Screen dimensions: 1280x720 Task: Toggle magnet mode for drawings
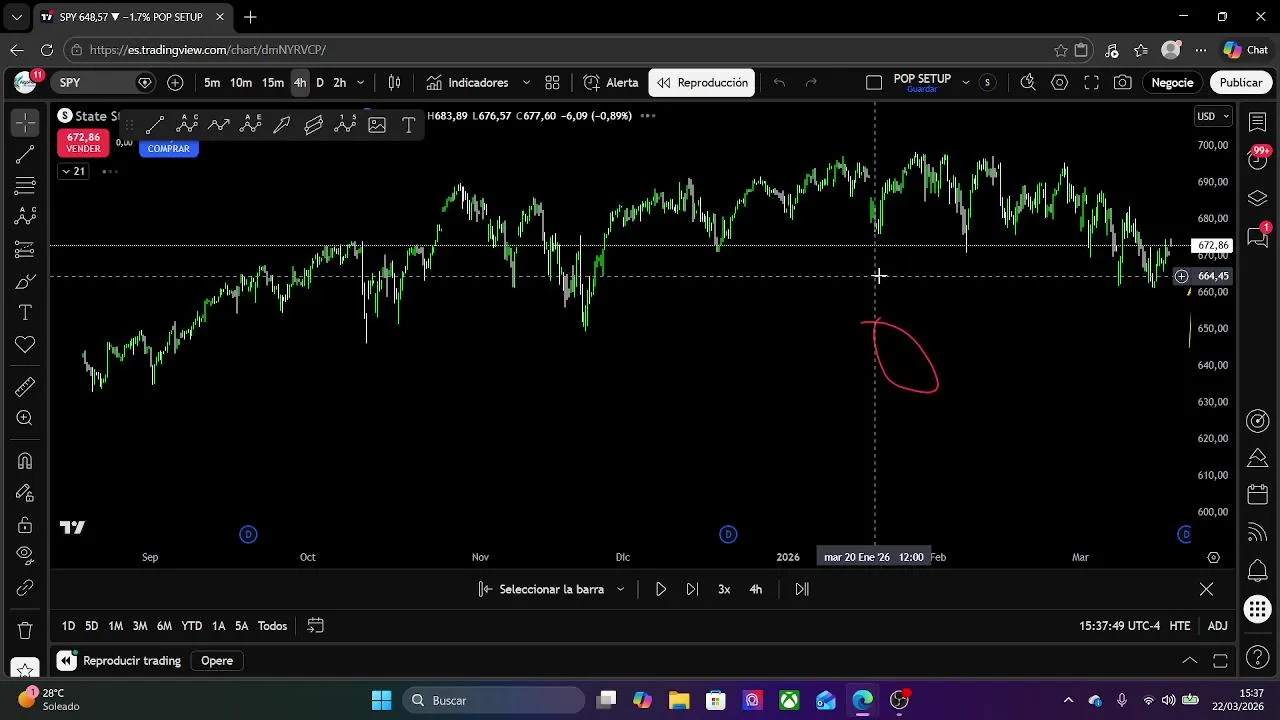pyautogui.click(x=25, y=461)
